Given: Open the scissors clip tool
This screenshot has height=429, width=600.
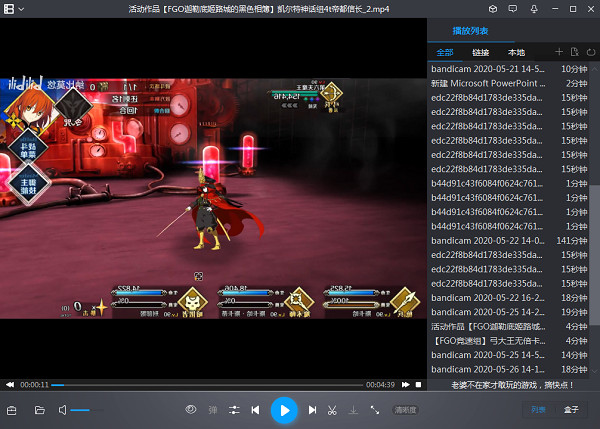Looking at the screenshot, I should (332, 410).
